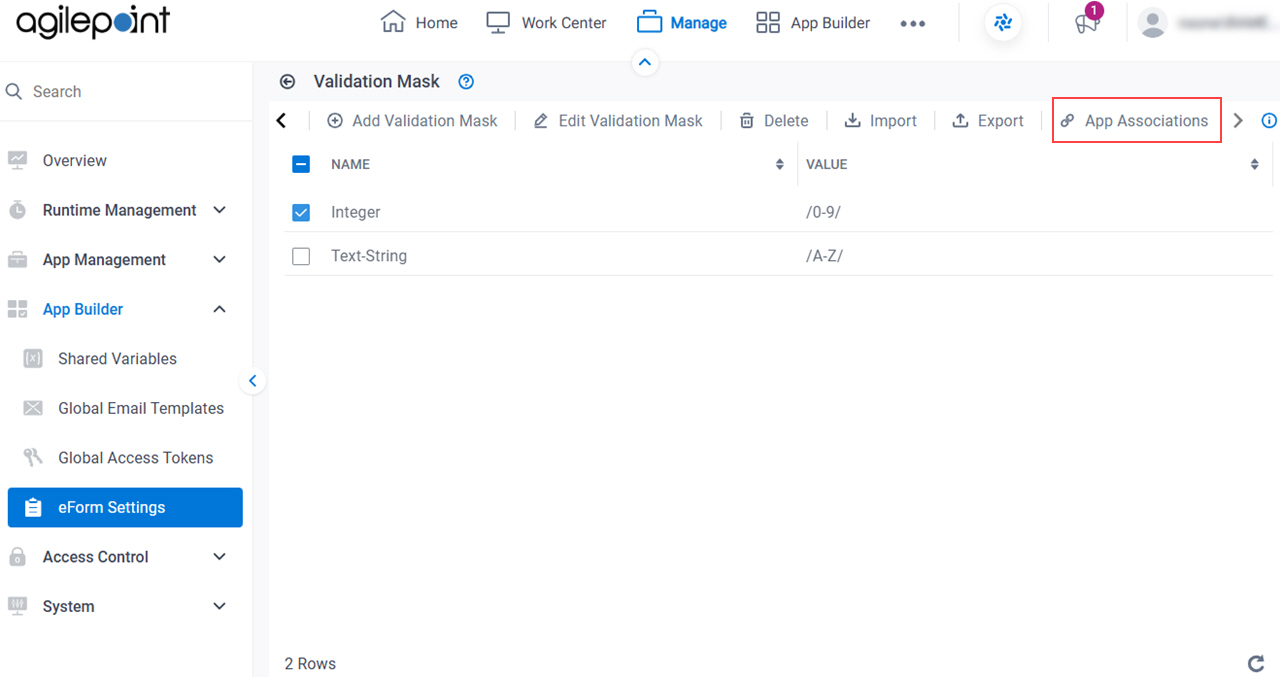Click the Integer name cell

[356, 212]
